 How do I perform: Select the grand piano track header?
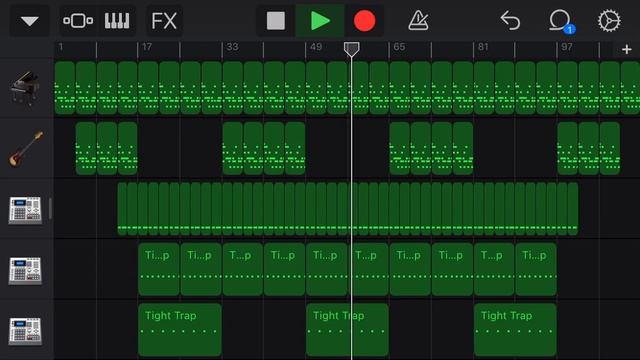tap(25, 88)
